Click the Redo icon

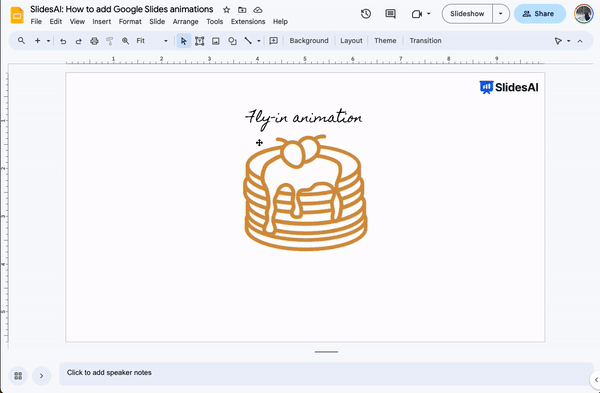[78, 41]
